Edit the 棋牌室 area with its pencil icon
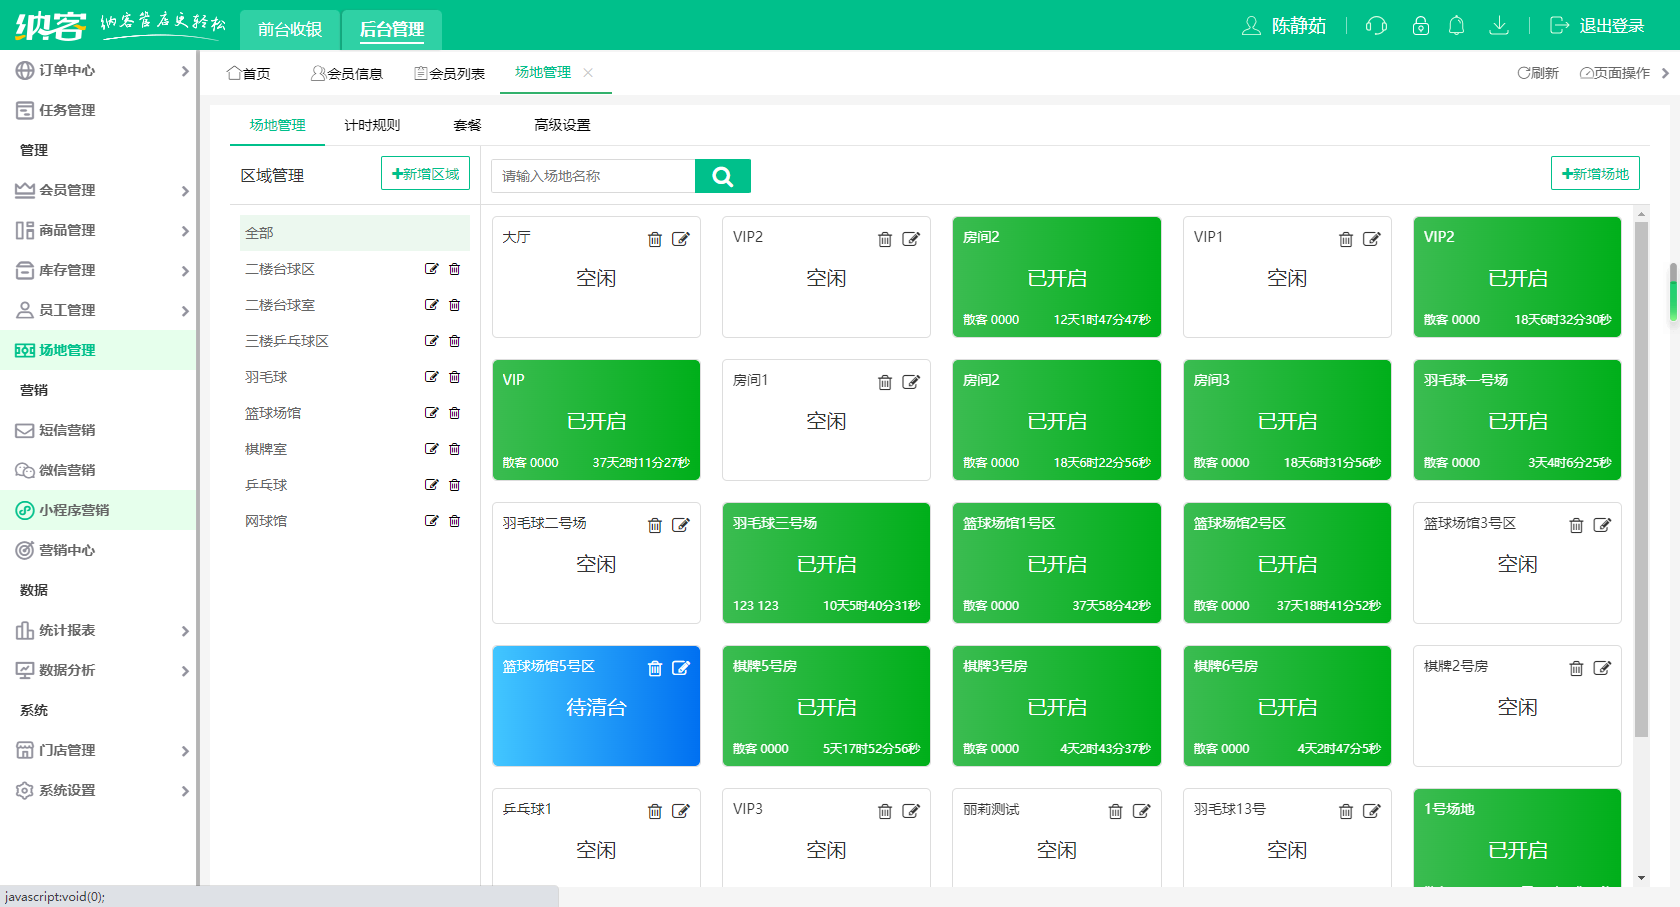Viewport: 1680px width, 907px height. click(432, 449)
